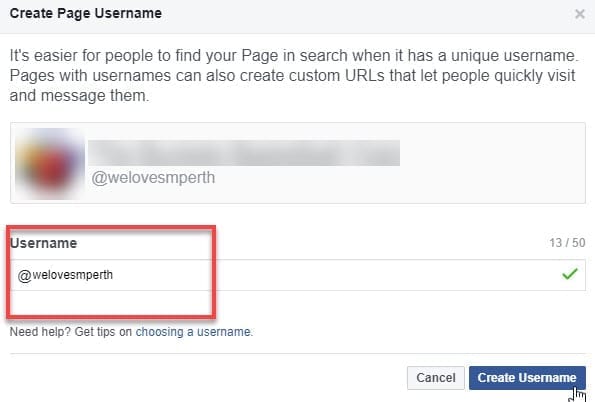Click the bold Username label
Viewport: 595px width, 402px height.
(x=44, y=243)
